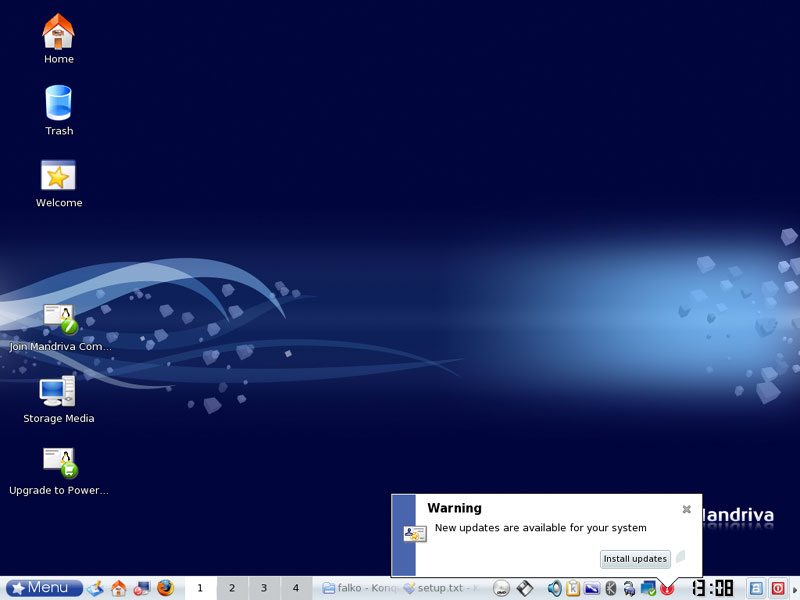Select the Welcome desktop icon

58,184
